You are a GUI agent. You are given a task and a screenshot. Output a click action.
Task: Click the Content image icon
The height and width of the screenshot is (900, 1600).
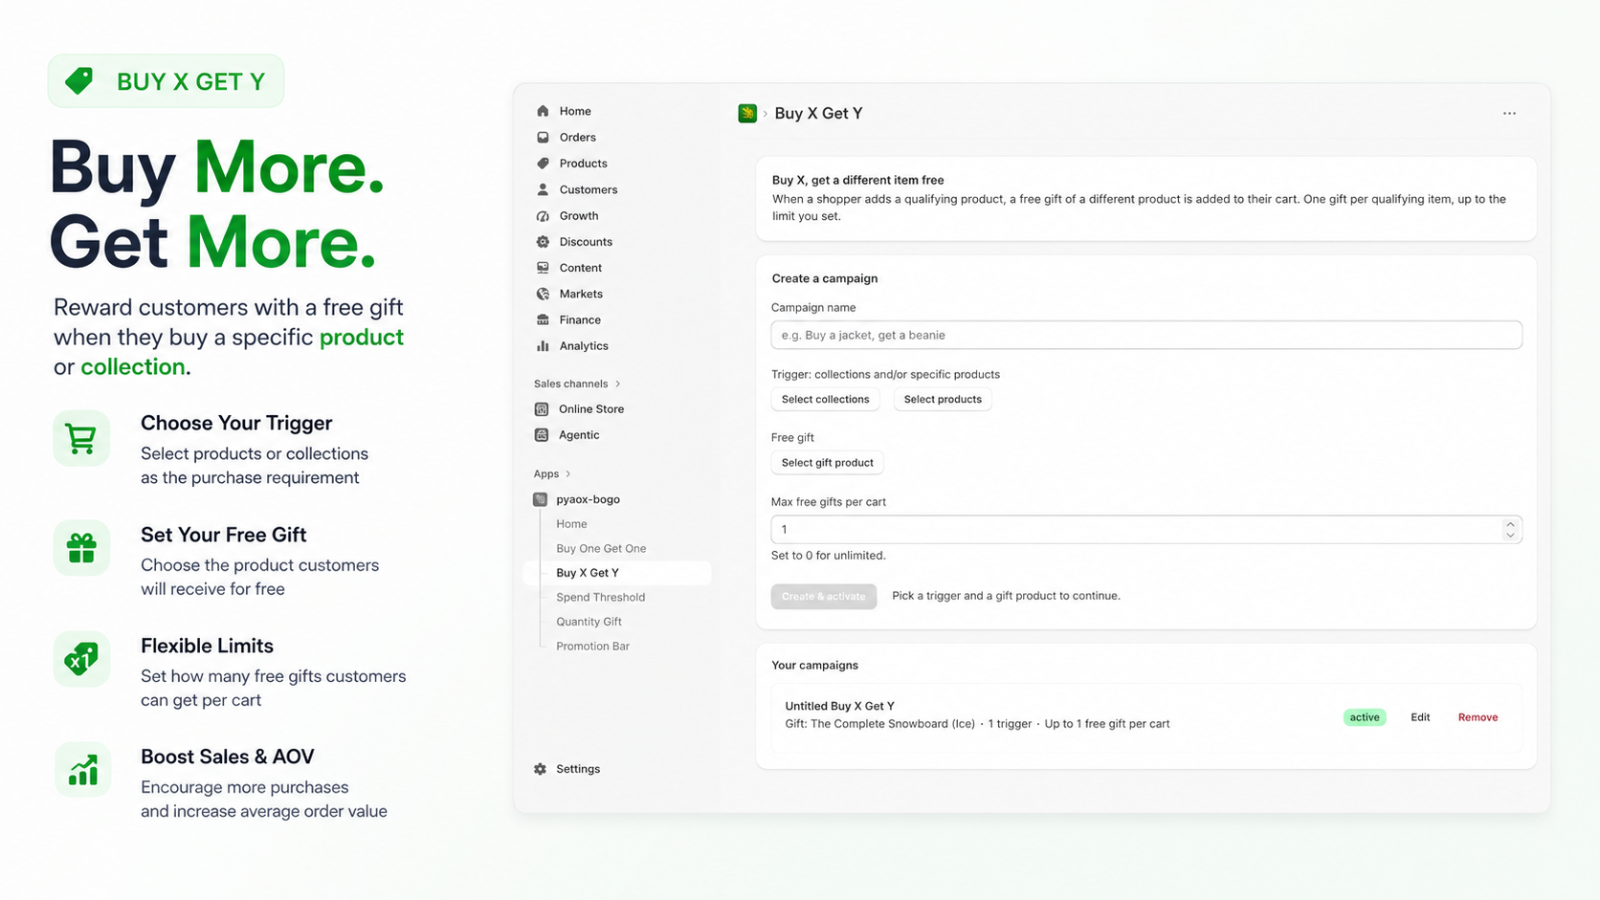pos(543,268)
